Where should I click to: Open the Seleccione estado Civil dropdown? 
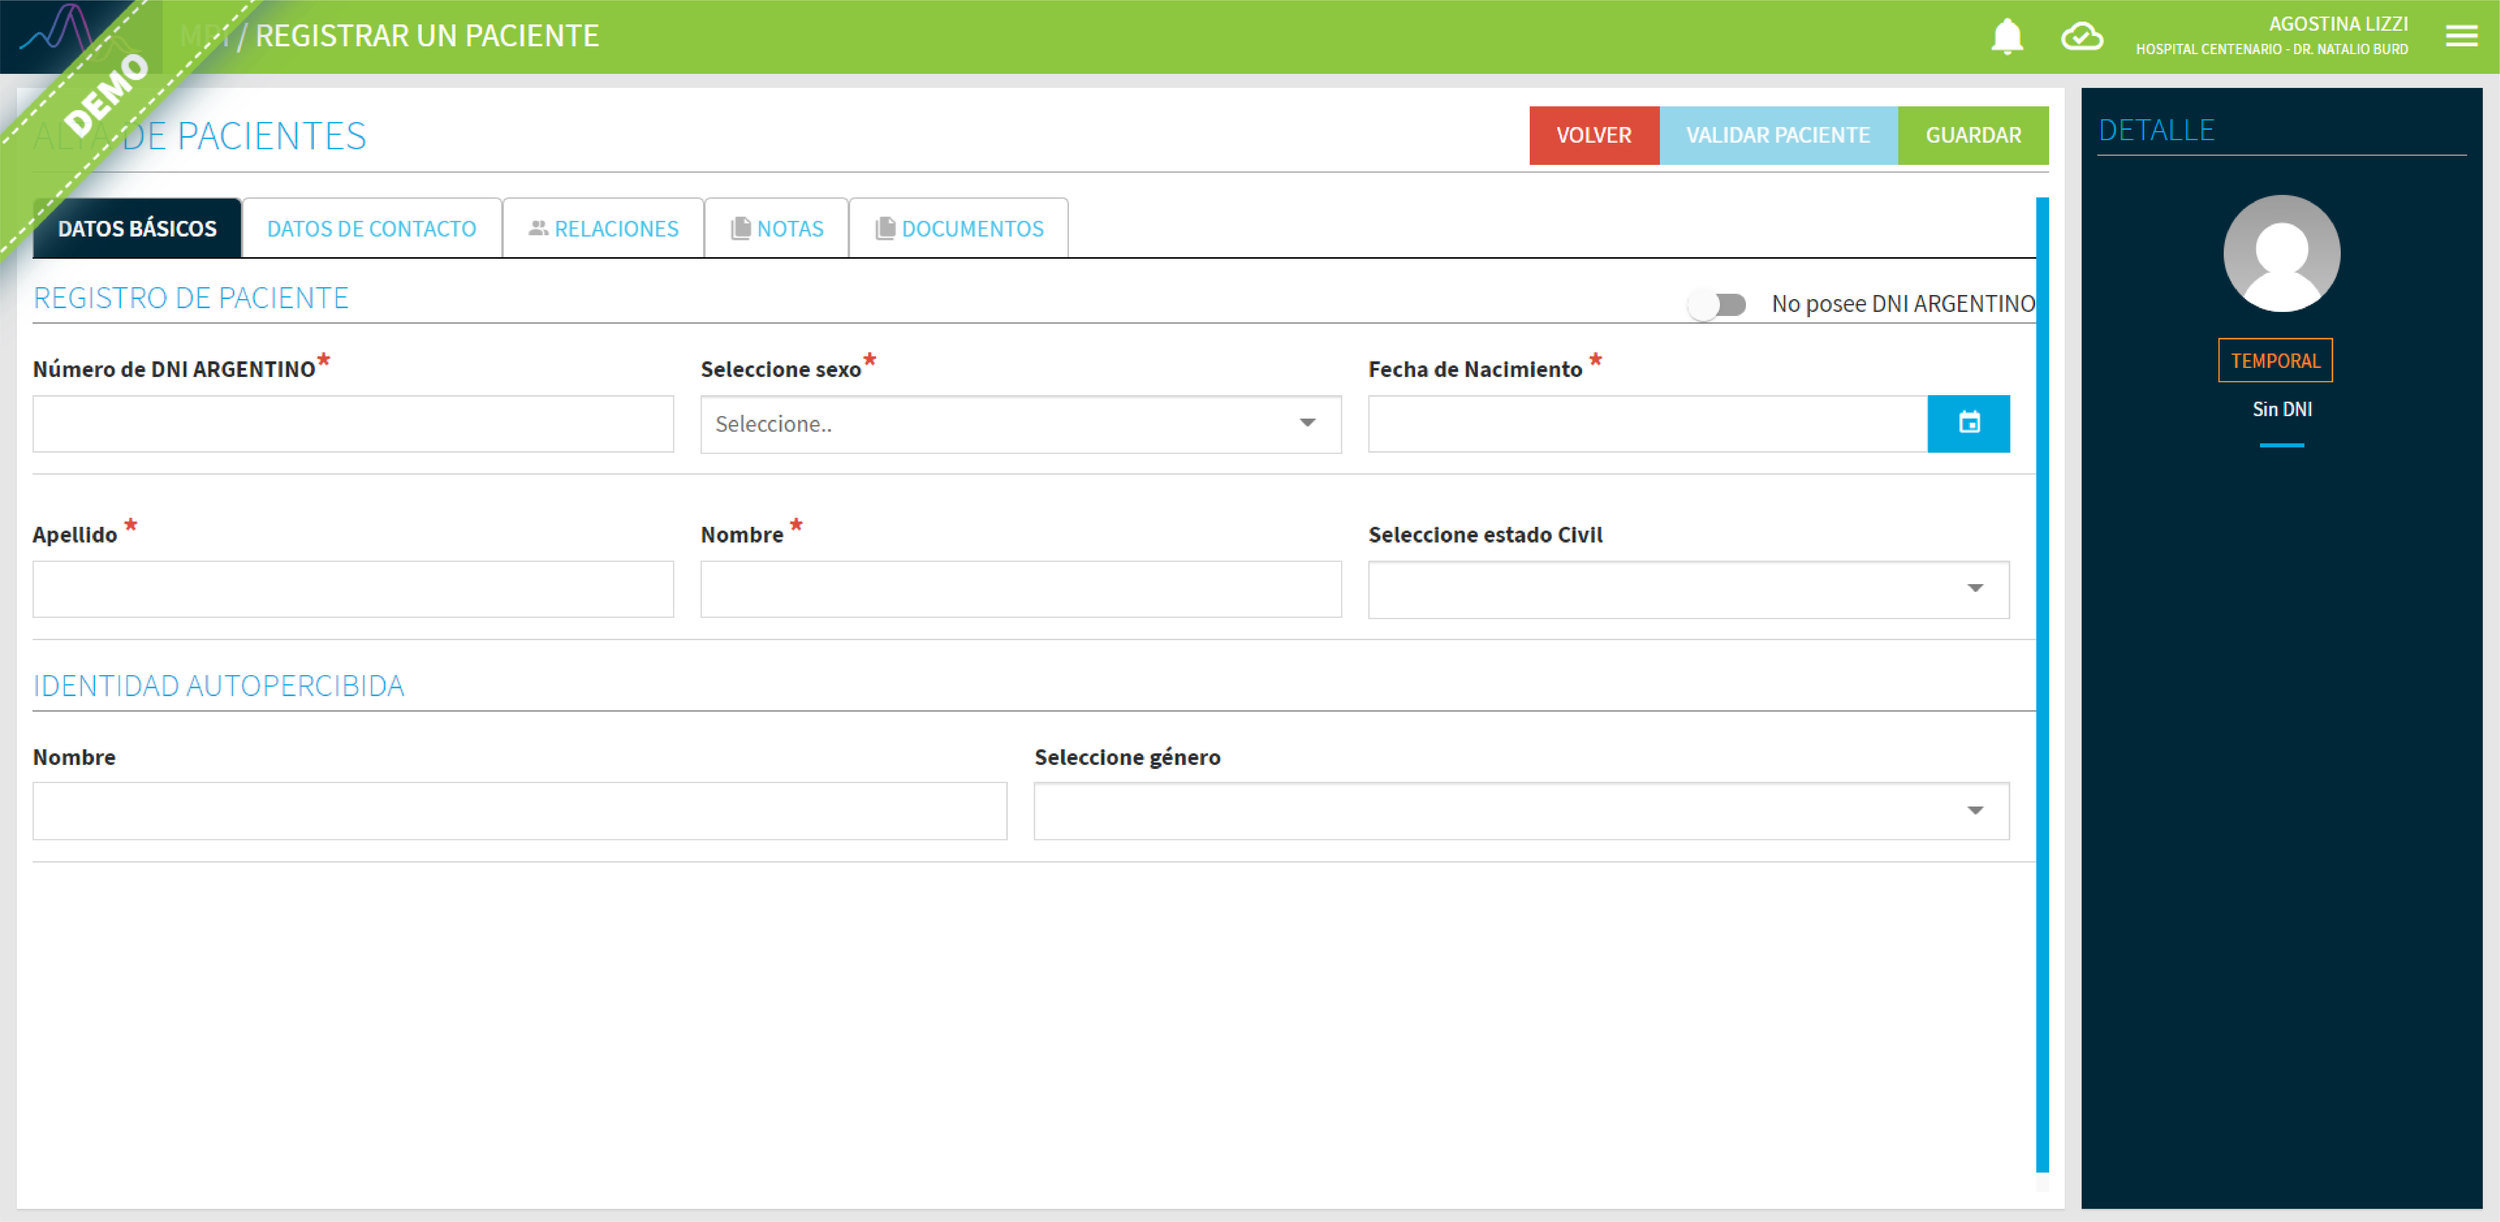pyautogui.click(x=1688, y=589)
